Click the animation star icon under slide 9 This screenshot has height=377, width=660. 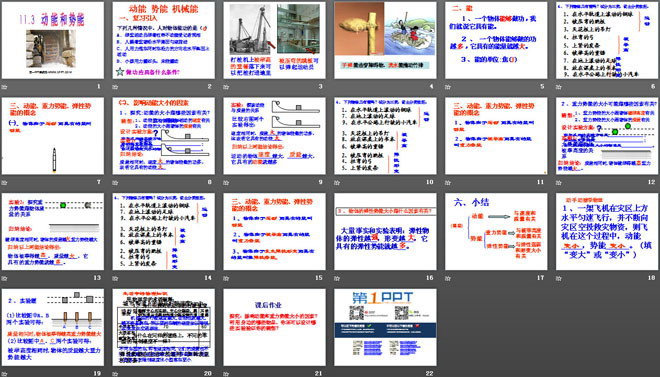(x=226, y=182)
